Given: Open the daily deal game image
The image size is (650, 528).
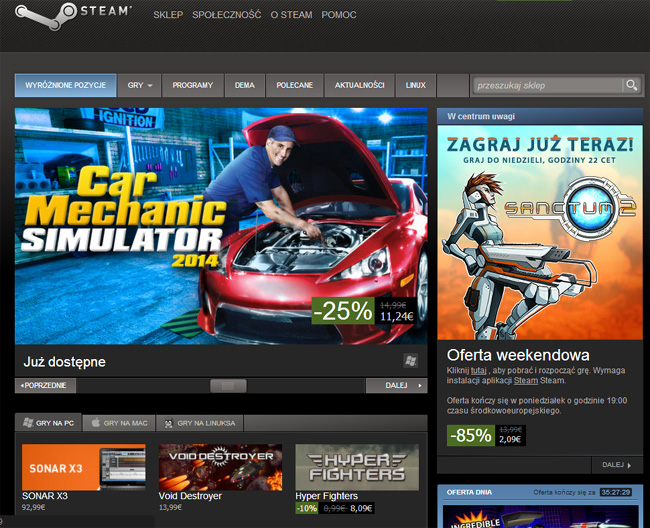Looking at the screenshot, I should (x=540, y=516).
